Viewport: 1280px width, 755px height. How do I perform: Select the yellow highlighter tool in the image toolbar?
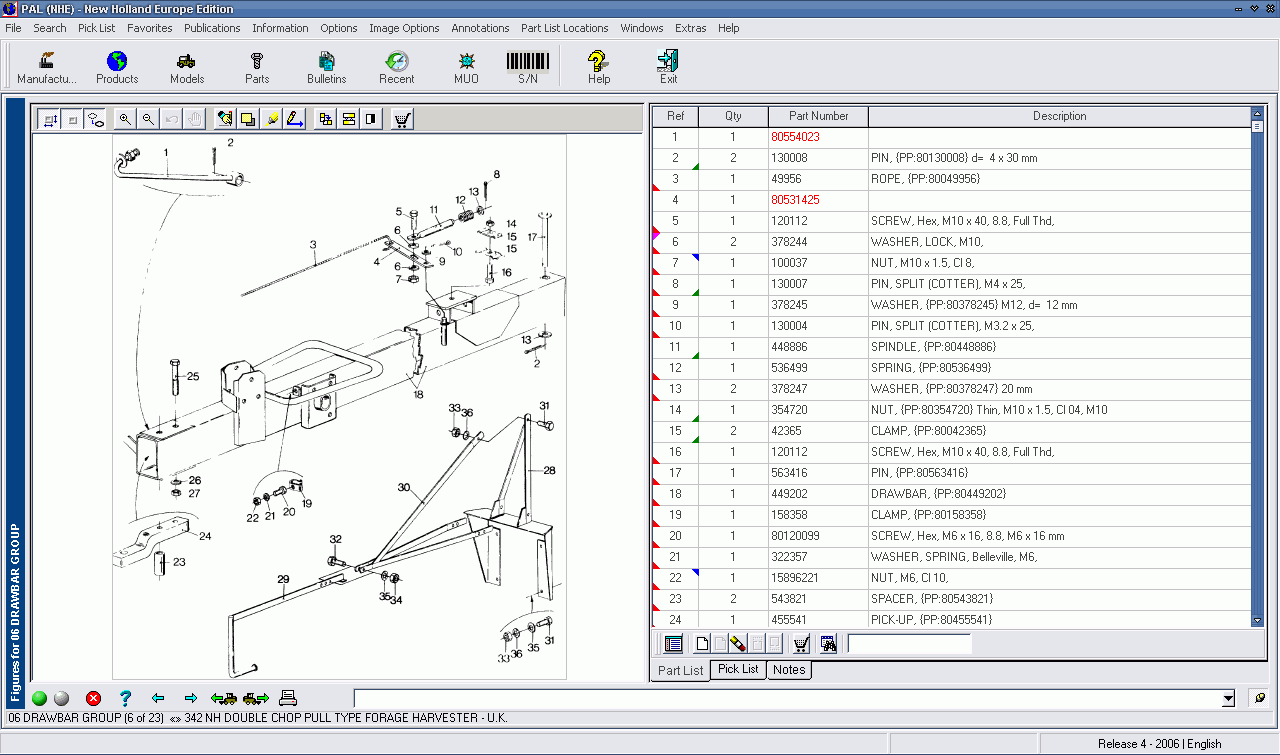tap(271, 118)
